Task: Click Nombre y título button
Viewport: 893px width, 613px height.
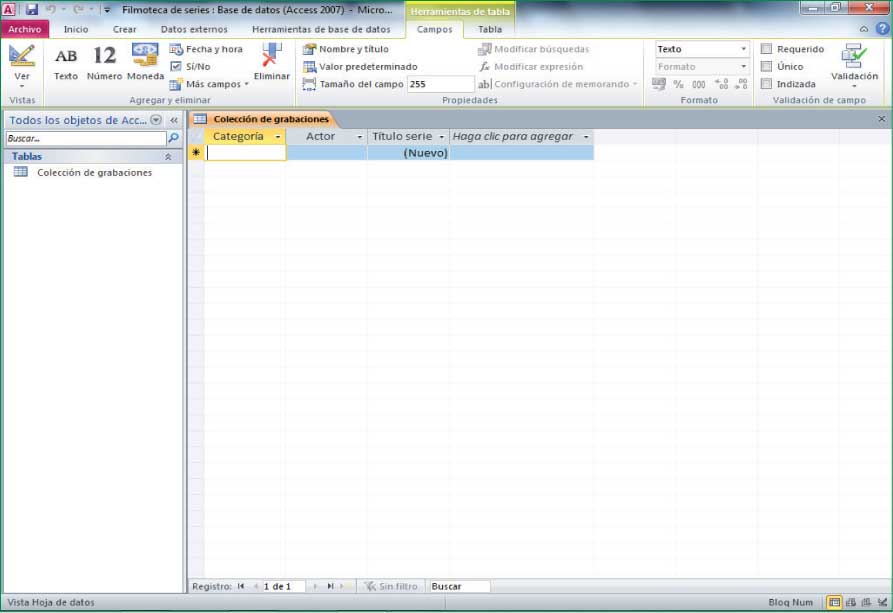Action: (346, 49)
